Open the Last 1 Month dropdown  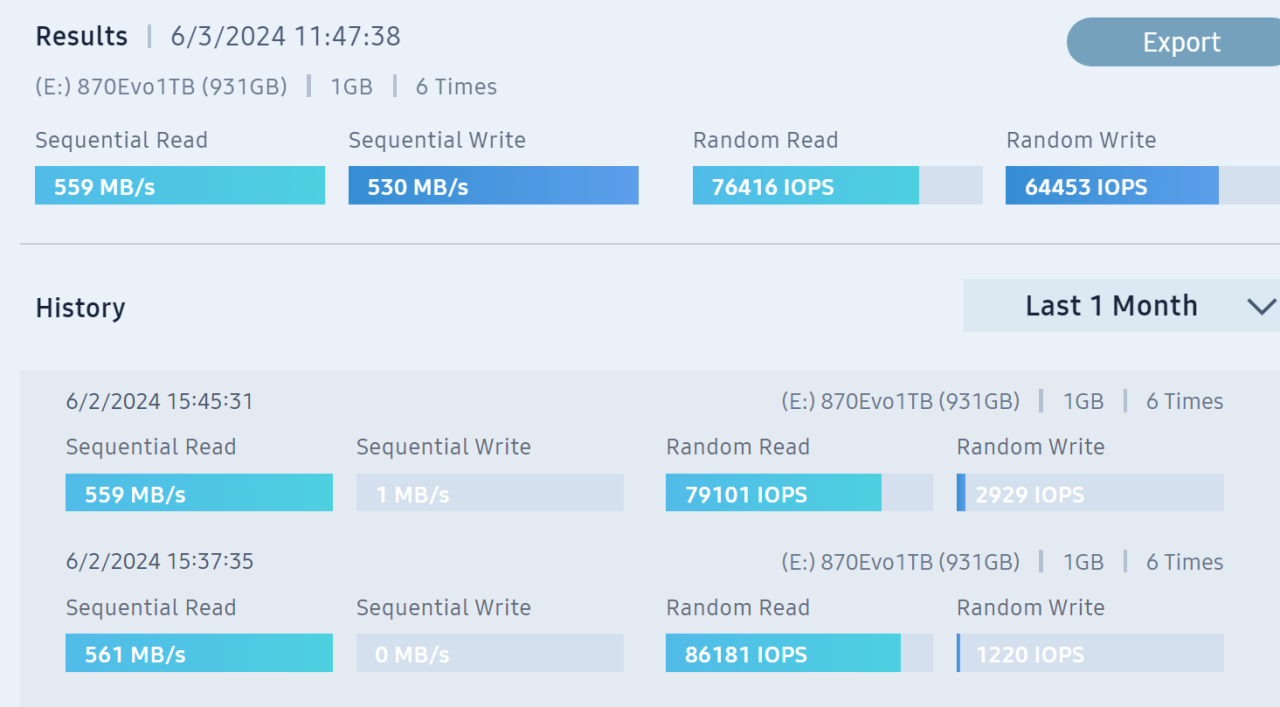point(1111,306)
